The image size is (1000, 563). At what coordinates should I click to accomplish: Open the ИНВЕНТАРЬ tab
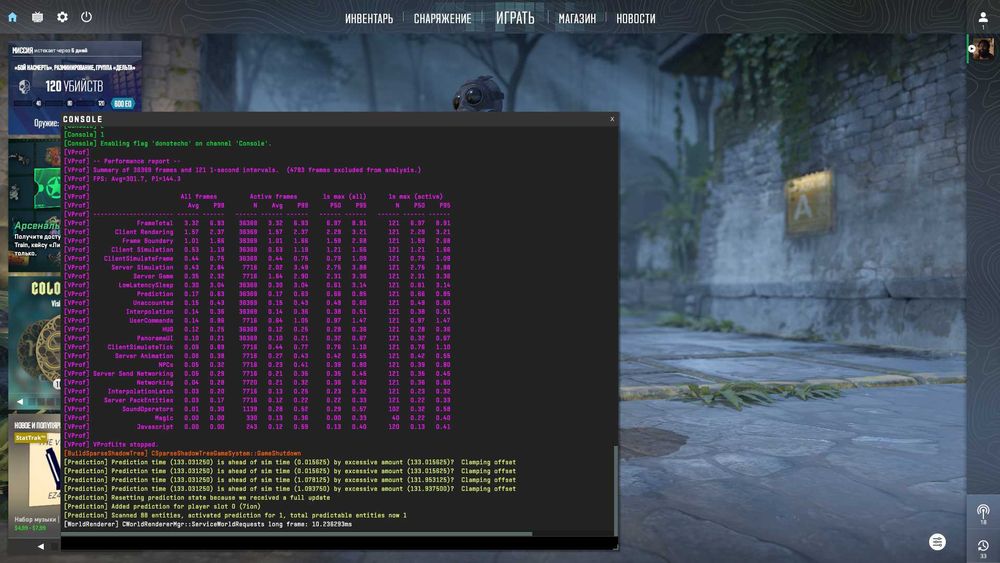tap(369, 18)
